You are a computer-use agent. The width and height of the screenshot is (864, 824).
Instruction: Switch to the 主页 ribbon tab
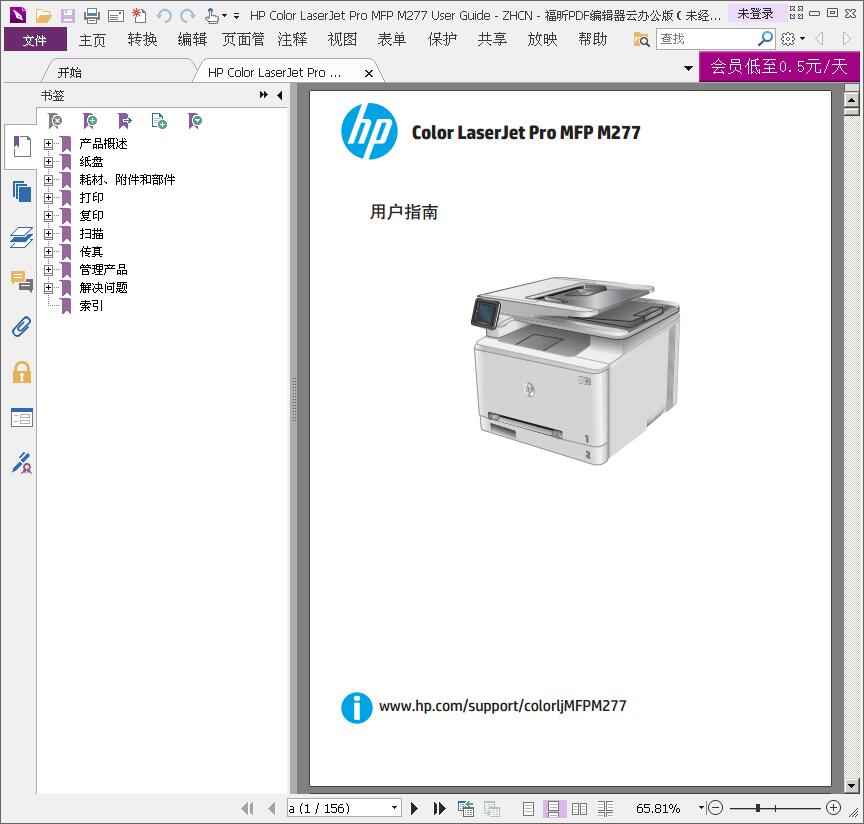92,40
